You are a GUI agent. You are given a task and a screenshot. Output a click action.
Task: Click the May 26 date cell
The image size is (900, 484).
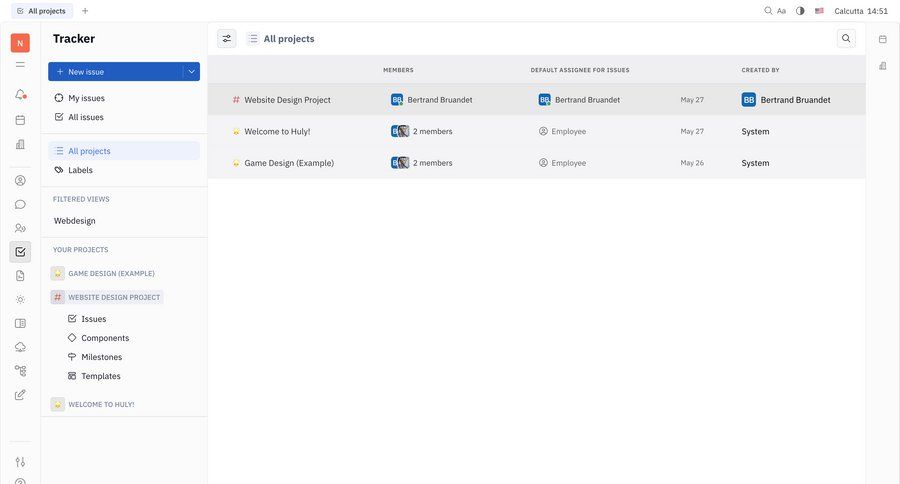(x=692, y=163)
